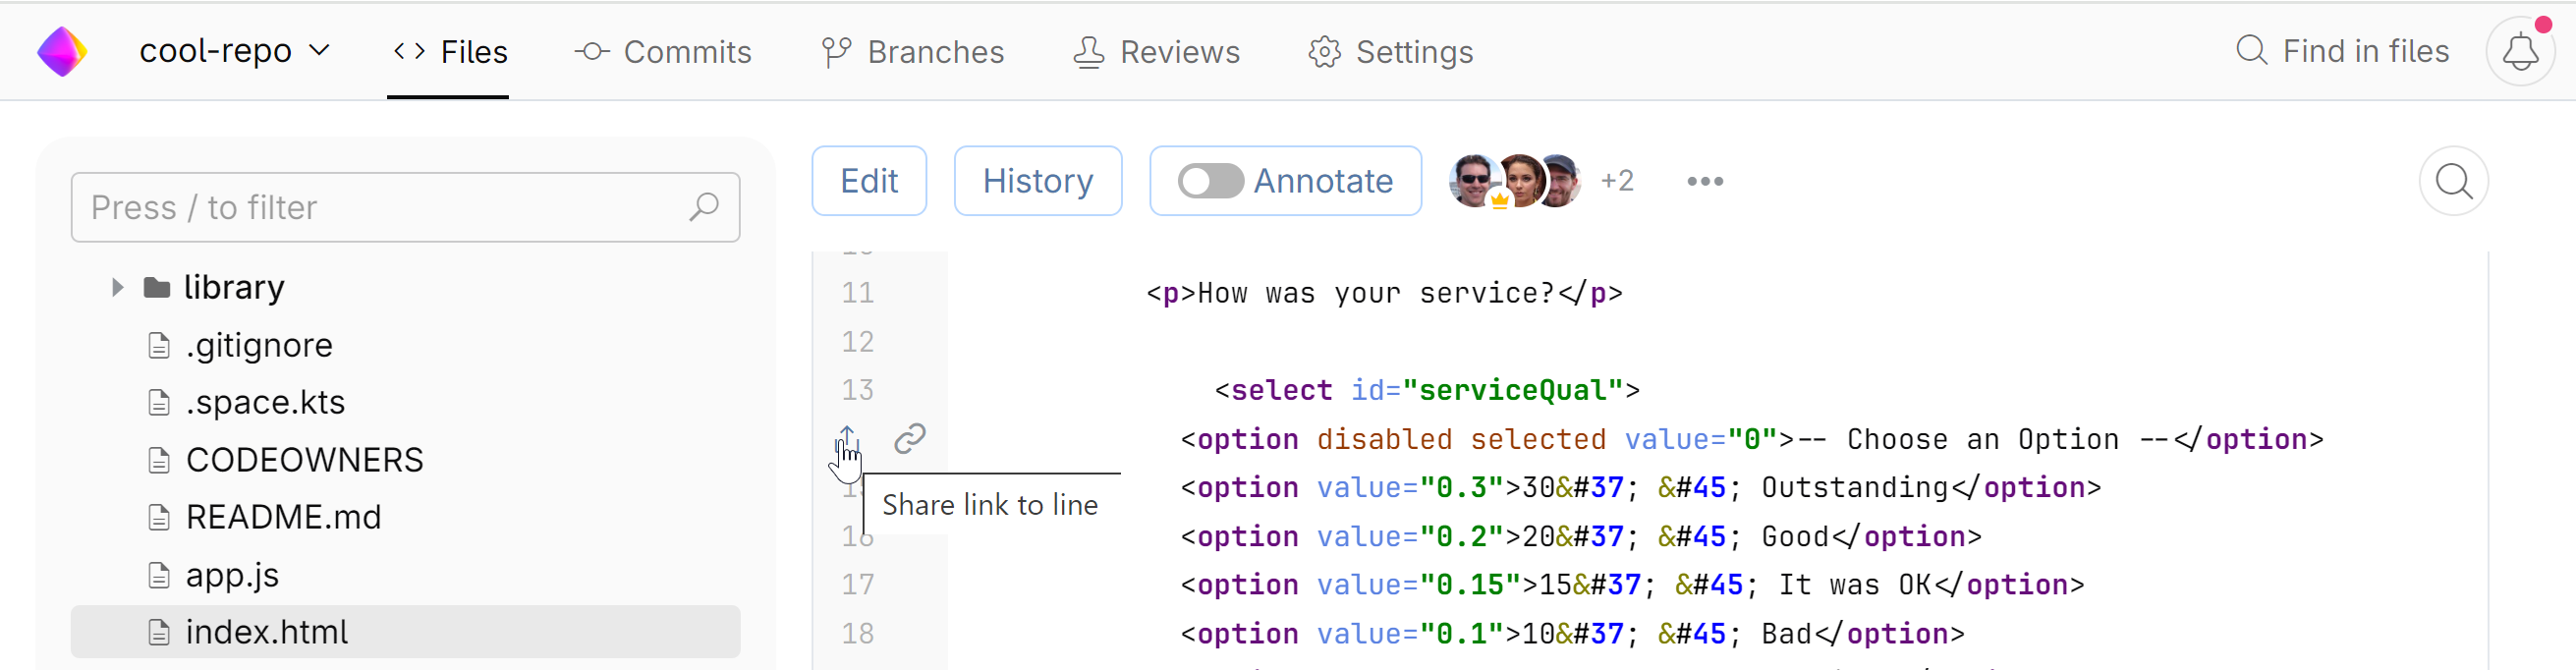Click the Find in files search icon
This screenshot has height=670, width=2576.
pyautogui.click(x=2250, y=51)
